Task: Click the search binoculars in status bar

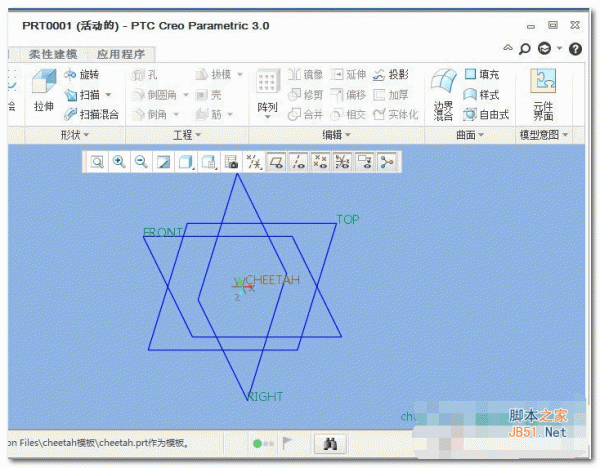Action: click(x=330, y=444)
